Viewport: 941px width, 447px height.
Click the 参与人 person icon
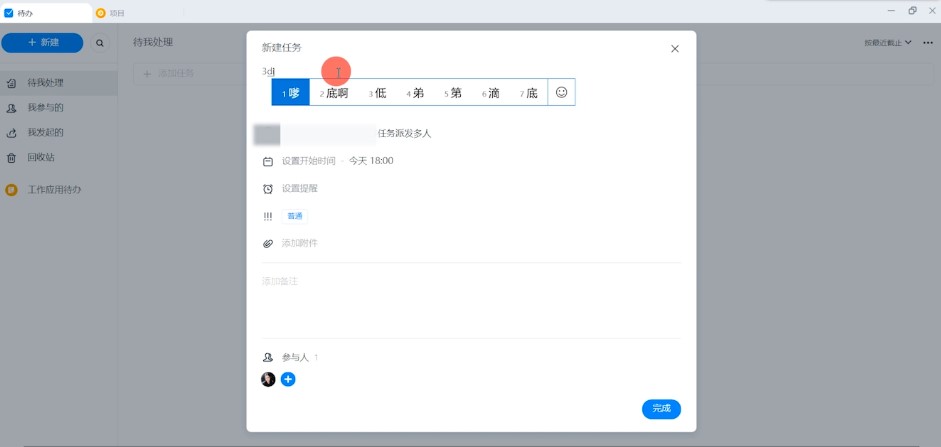(268, 358)
